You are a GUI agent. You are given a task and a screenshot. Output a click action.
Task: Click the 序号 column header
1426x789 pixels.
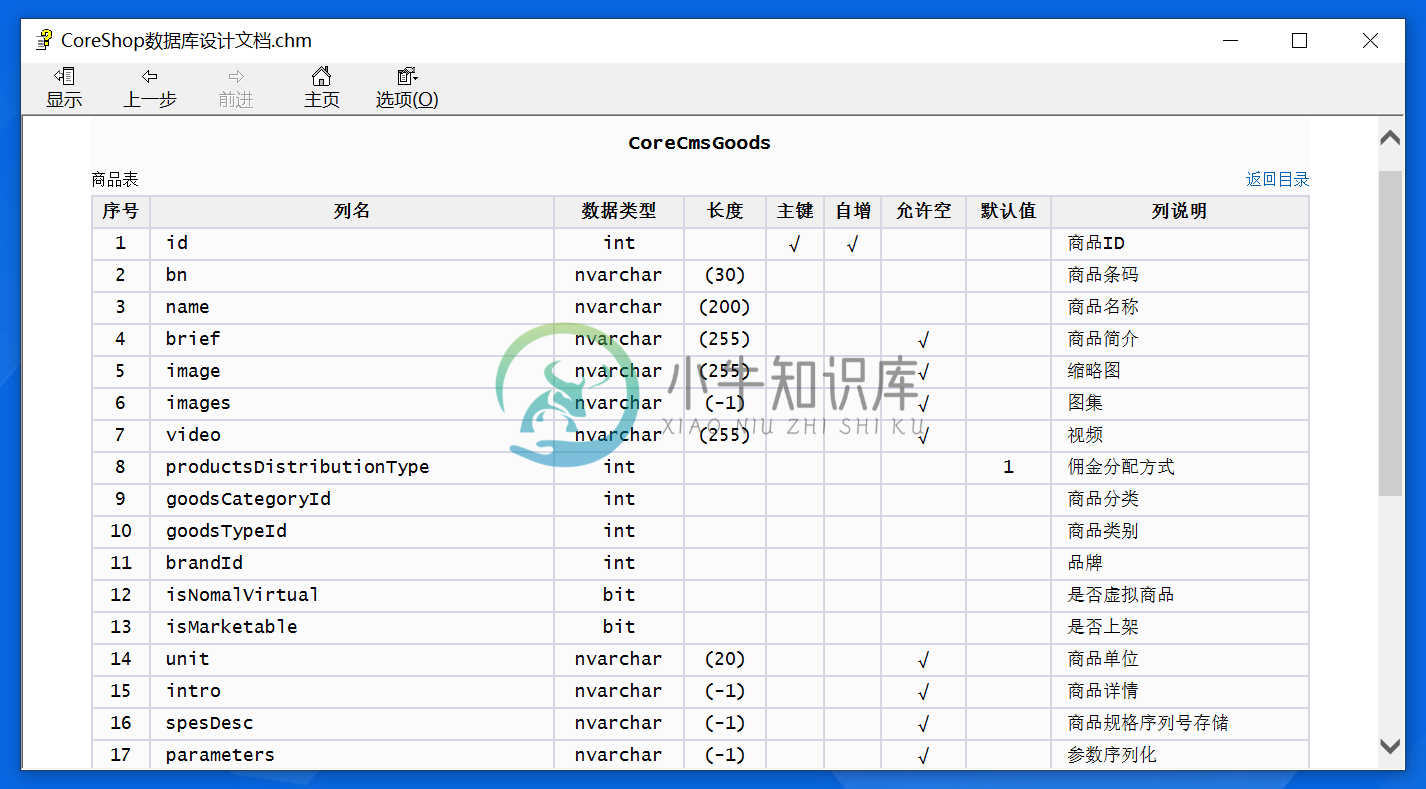coord(120,212)
